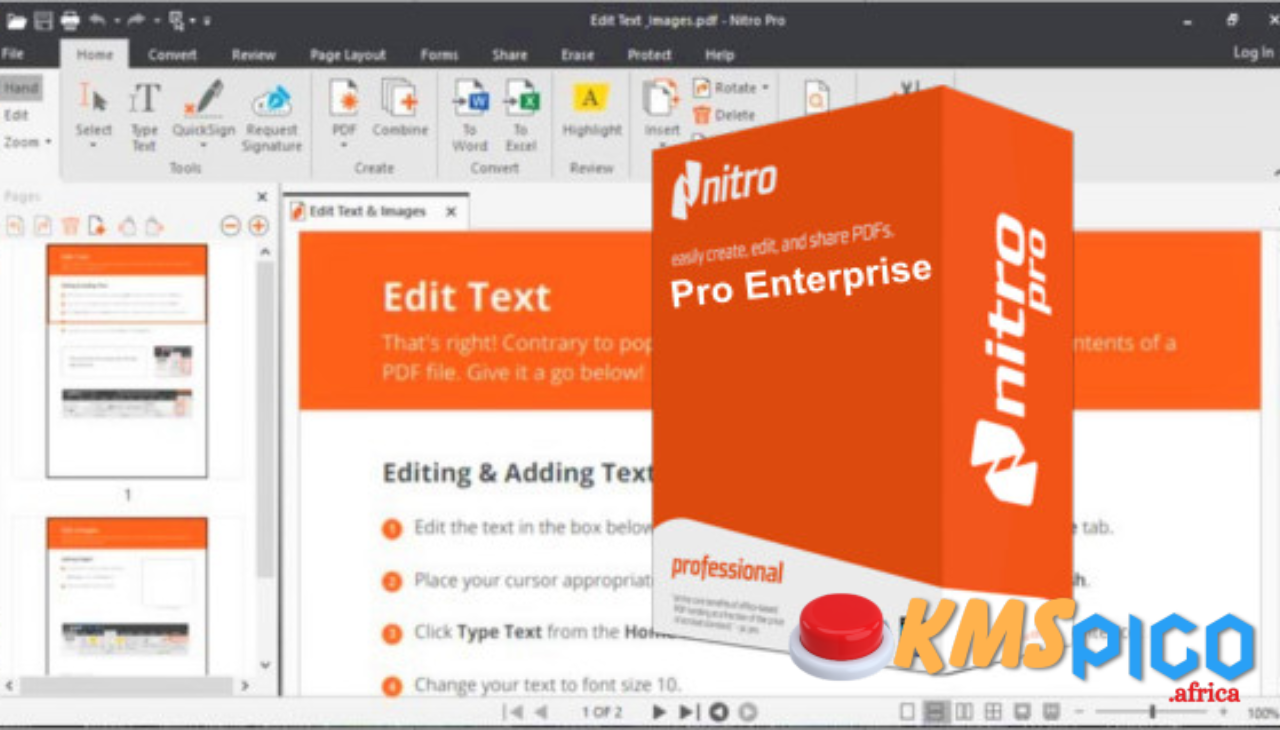Undo the last action
The height and width of the screenshot is (730, 1280).
(97, 20)
